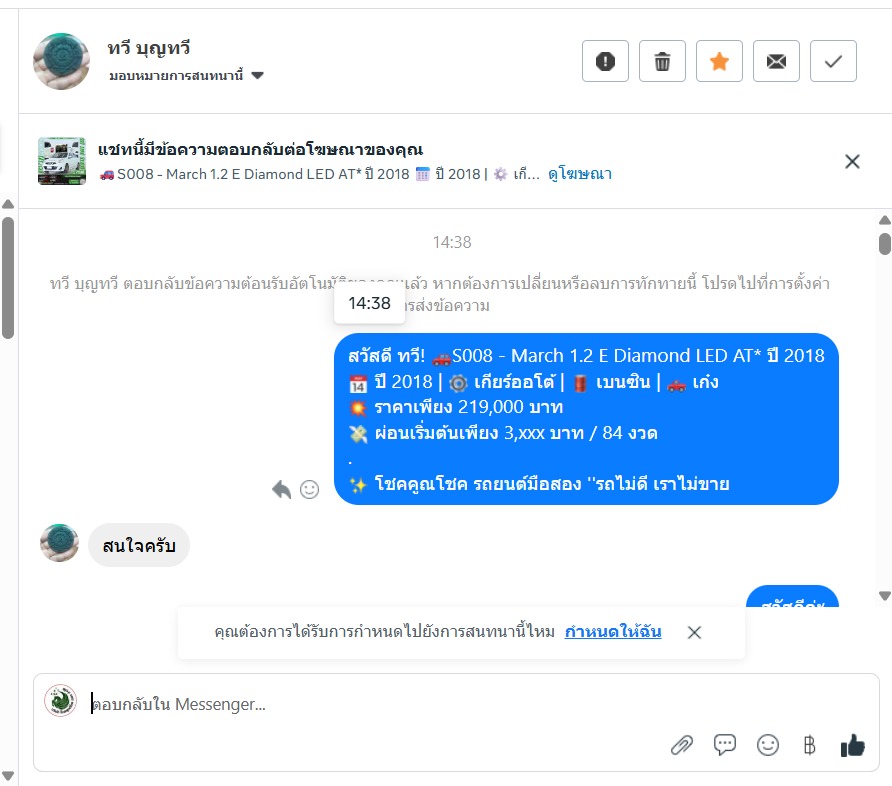Open the ดูโฆษณา ad link

click(580, 173)
